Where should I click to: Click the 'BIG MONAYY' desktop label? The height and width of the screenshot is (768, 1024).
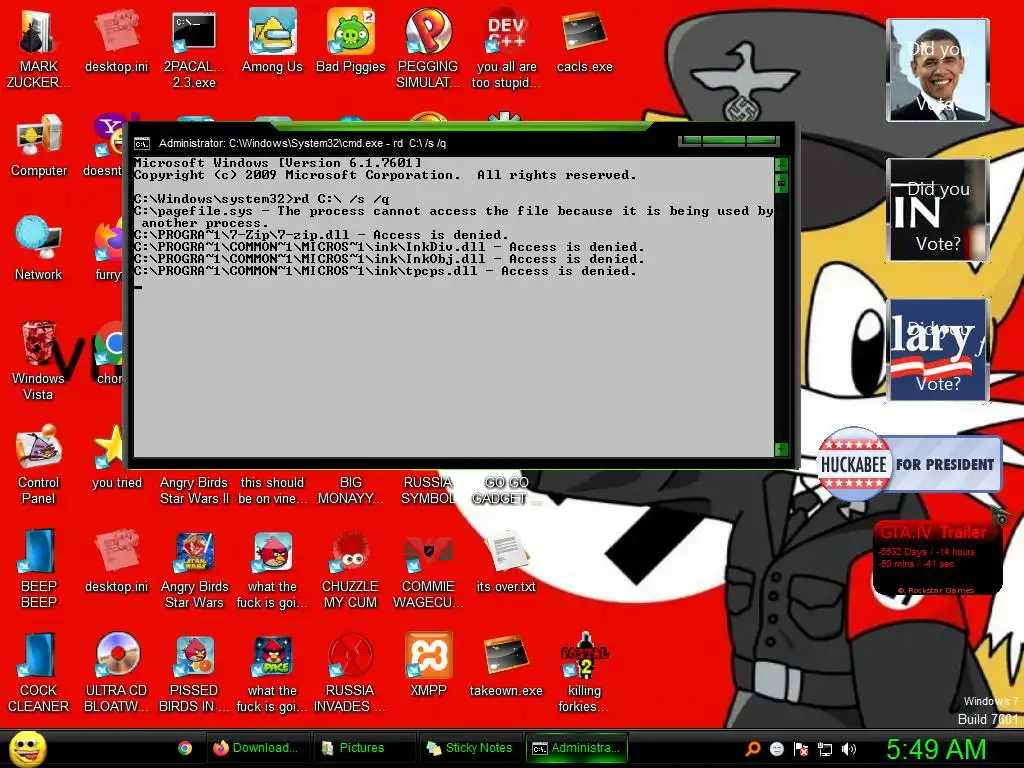pyautogui.click(x=351, y=490)
